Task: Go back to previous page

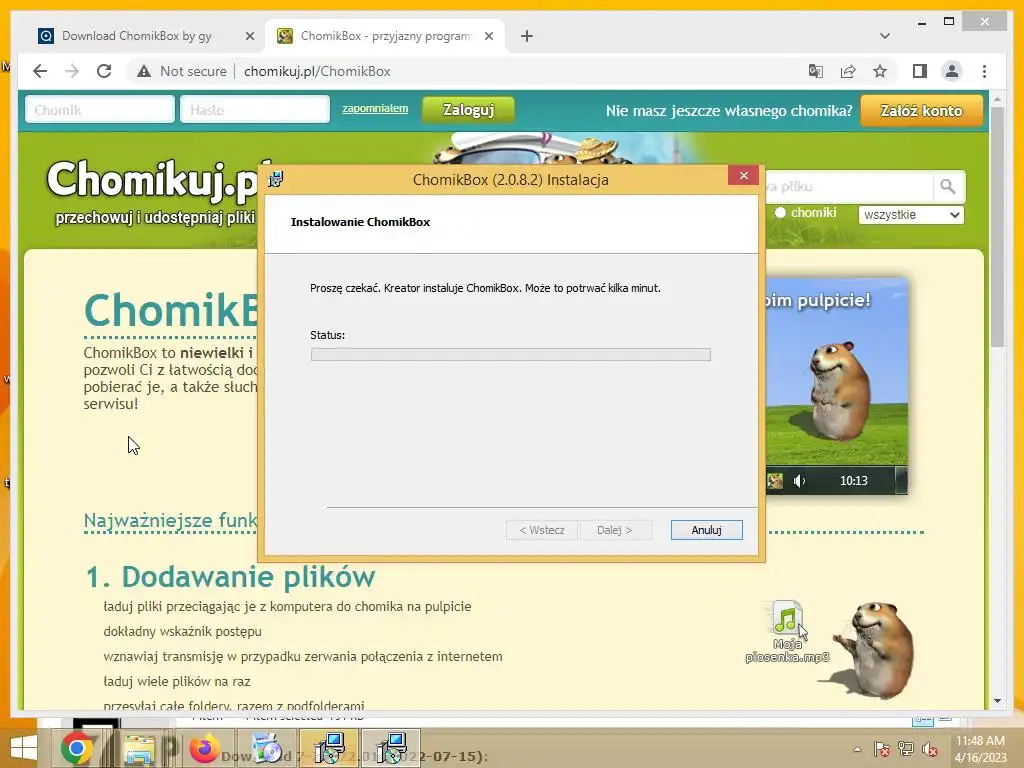Action: tap(40, 71)
